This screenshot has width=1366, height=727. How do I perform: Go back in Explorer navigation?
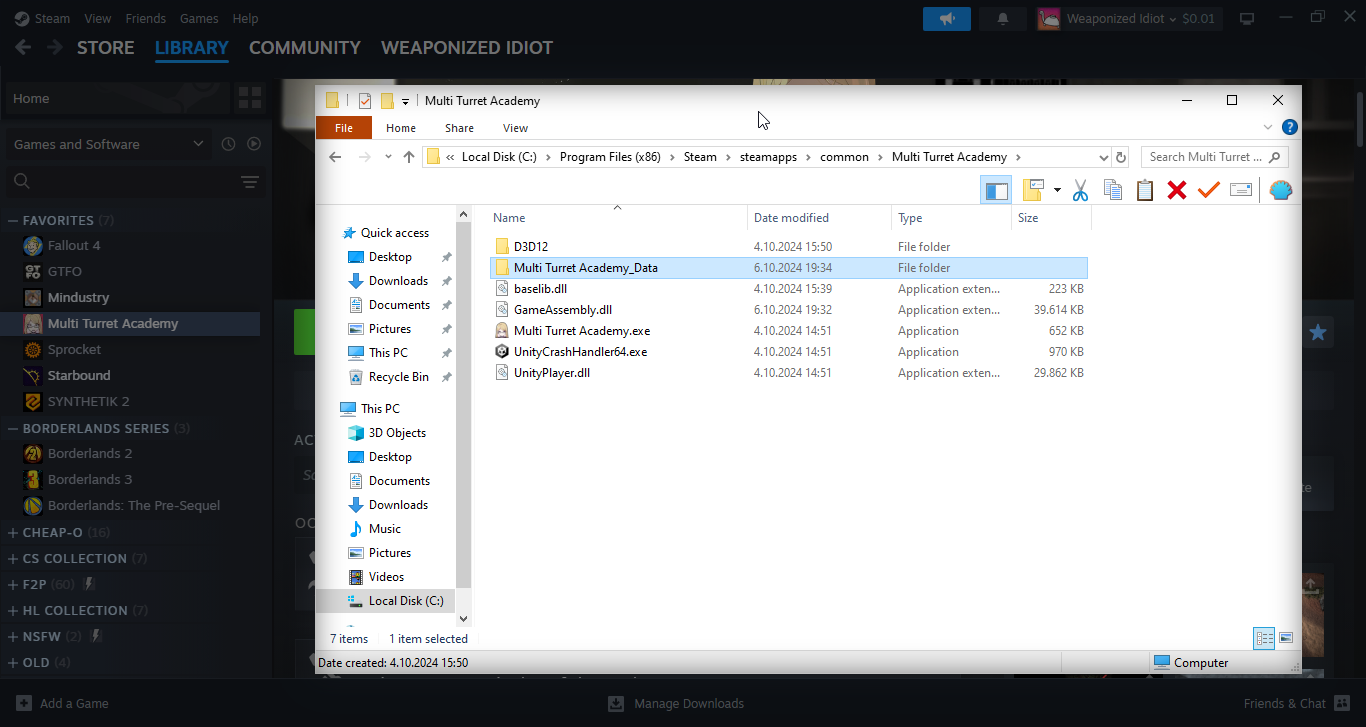[335, 157]
